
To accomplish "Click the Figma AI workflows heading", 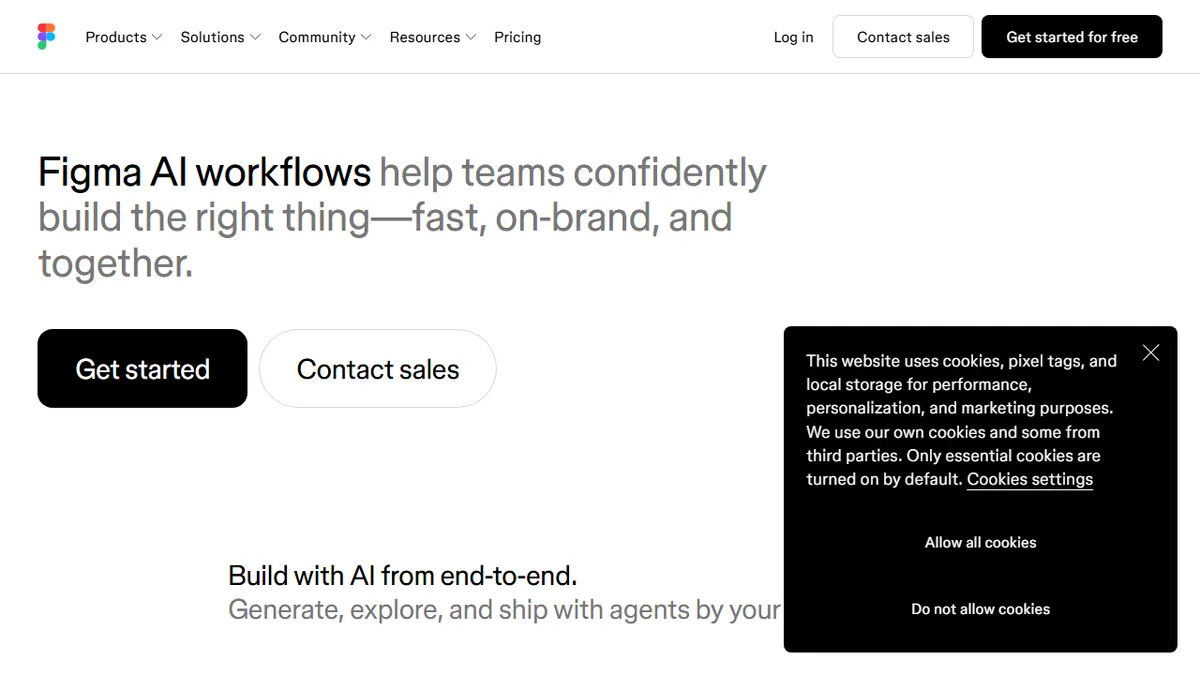I will (x=204, y=172).
